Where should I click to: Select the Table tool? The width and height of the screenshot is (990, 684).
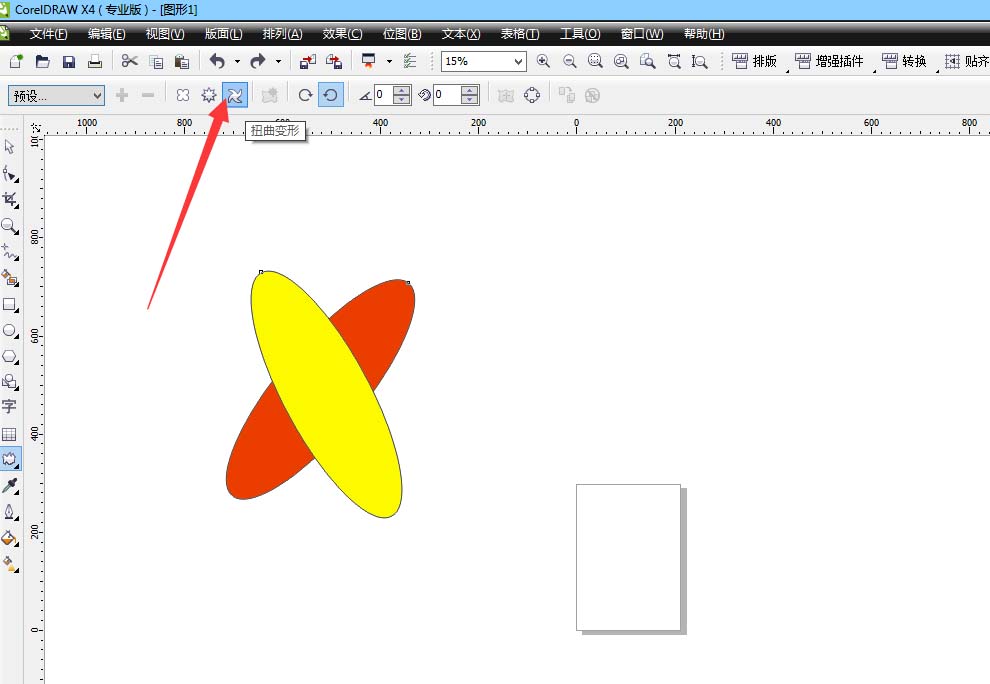coord(10,434)
